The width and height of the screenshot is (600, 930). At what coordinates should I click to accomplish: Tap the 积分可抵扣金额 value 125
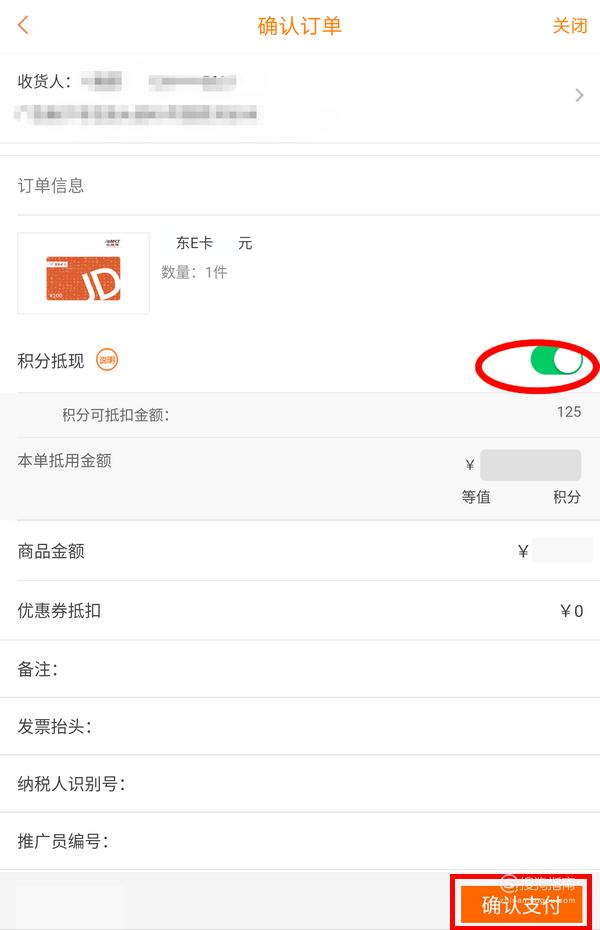pyautogui.click(x=569, y=412)
